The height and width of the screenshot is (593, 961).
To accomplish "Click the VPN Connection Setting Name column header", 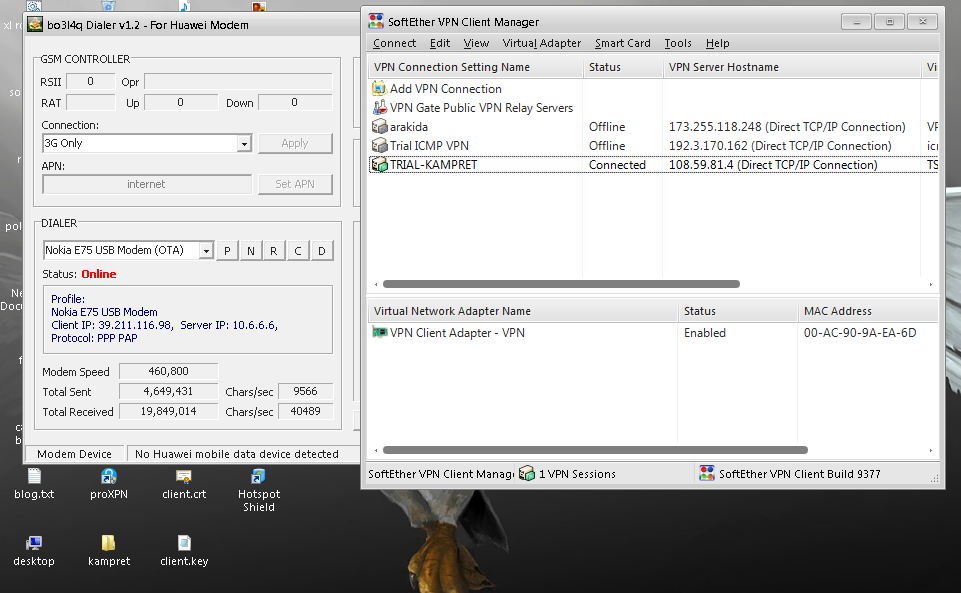I will [475, 67].
